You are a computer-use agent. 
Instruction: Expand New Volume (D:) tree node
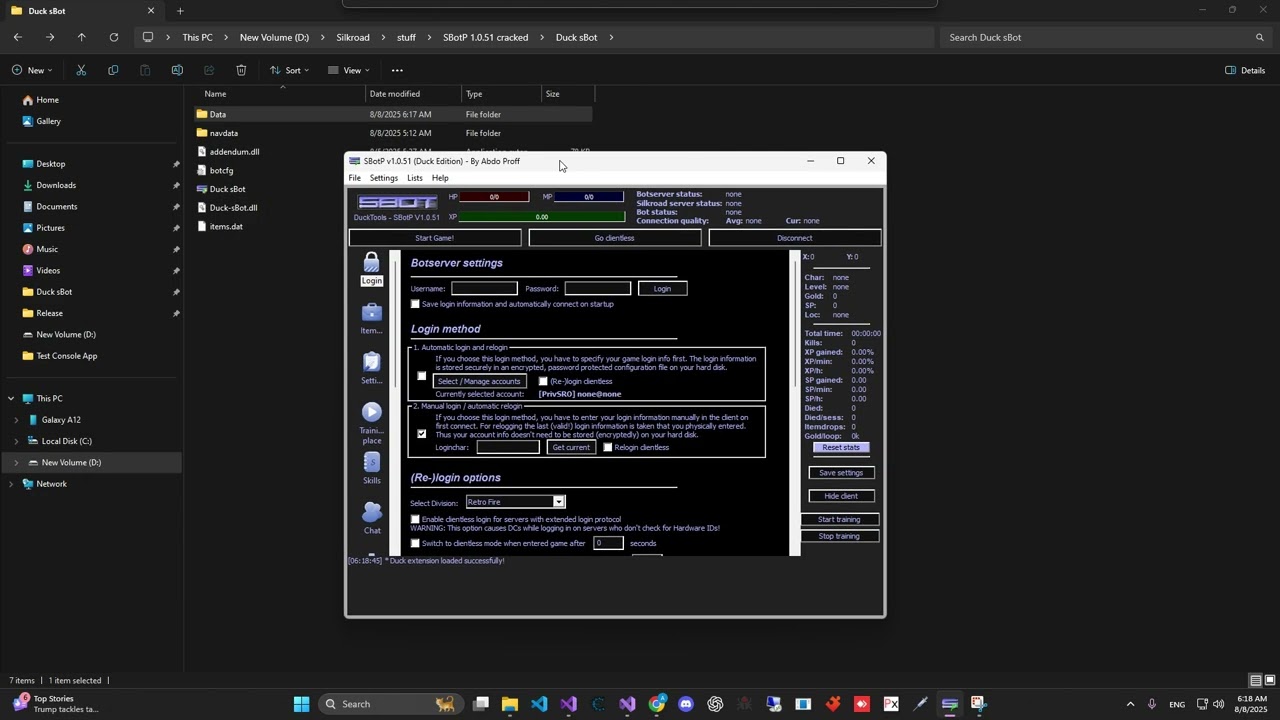(16, 462)
